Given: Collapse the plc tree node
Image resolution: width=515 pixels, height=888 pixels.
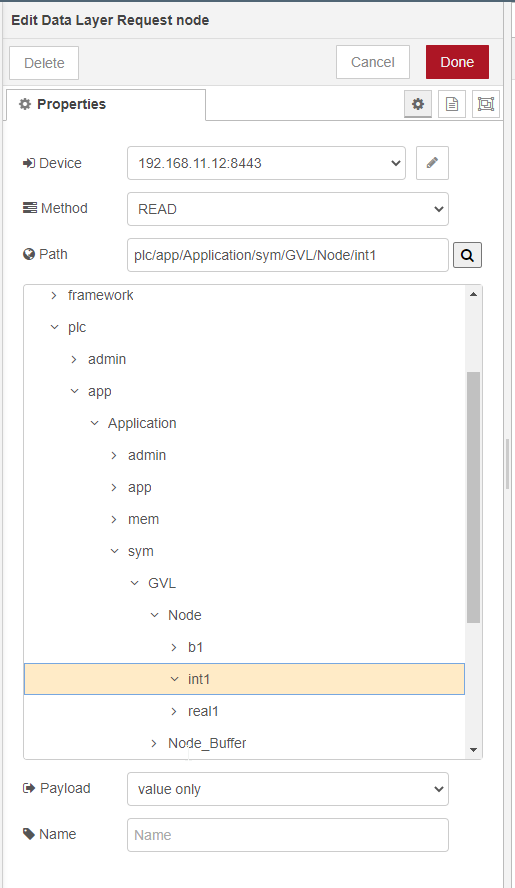Looking at the screenshot, I should click(x=54, y=327).
